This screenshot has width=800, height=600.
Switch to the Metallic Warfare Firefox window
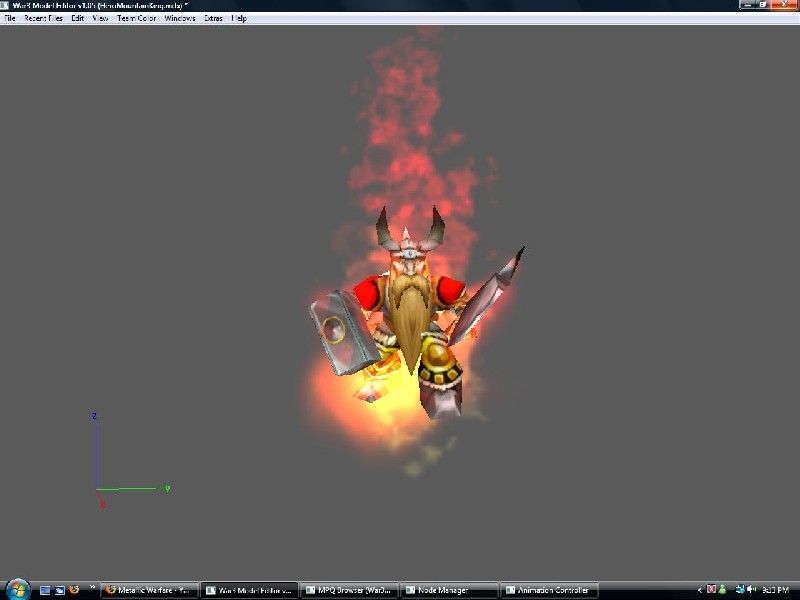(149, 591)
